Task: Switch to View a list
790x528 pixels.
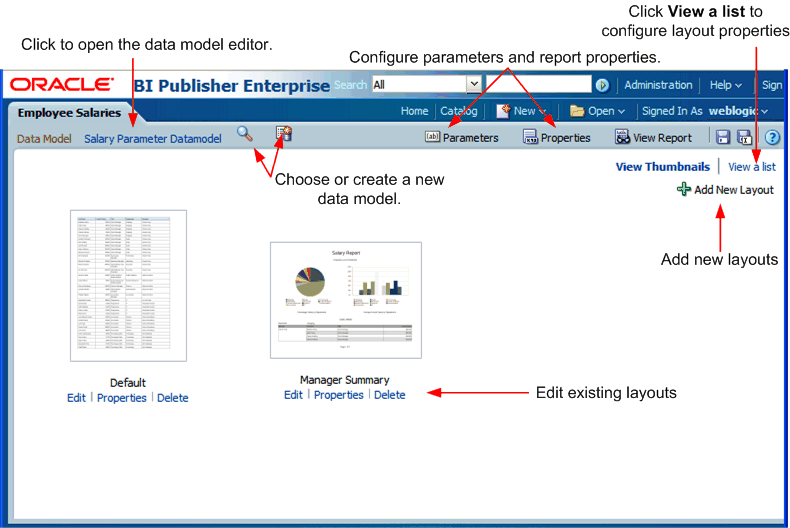Action: click(x=752, y=167)
